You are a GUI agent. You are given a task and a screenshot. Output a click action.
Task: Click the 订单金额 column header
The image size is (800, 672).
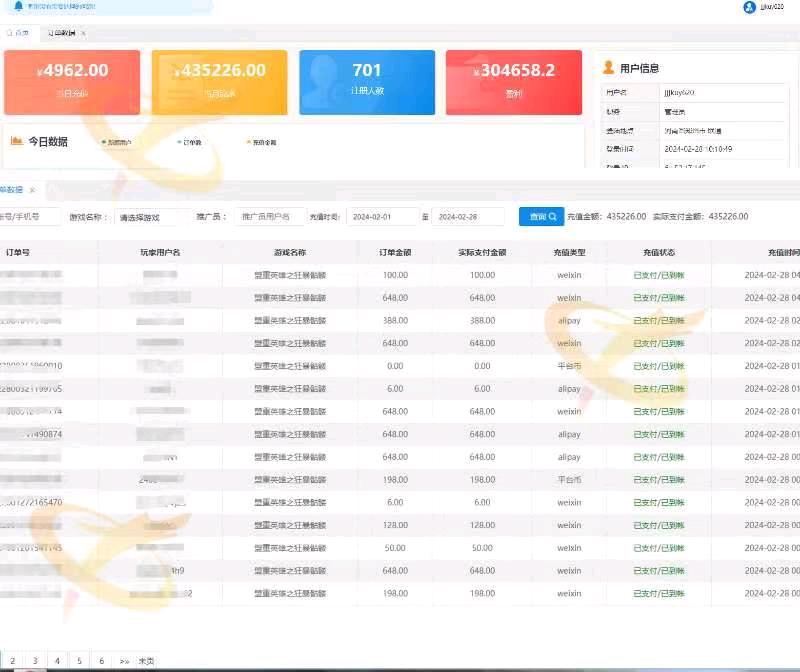(395, 252)
